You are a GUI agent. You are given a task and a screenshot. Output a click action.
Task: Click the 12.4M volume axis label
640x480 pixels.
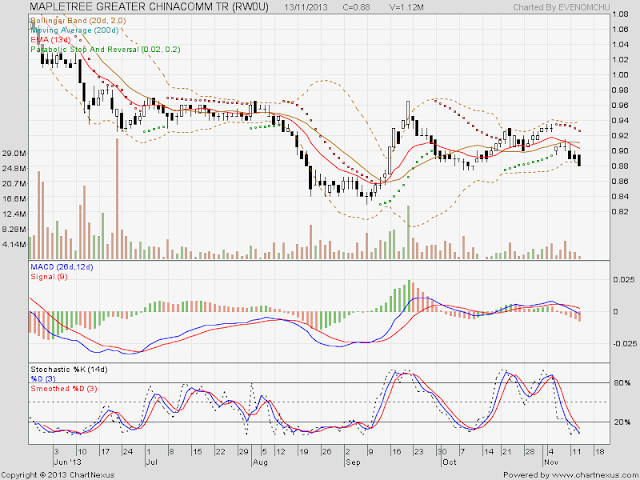[x=14, y=214]
